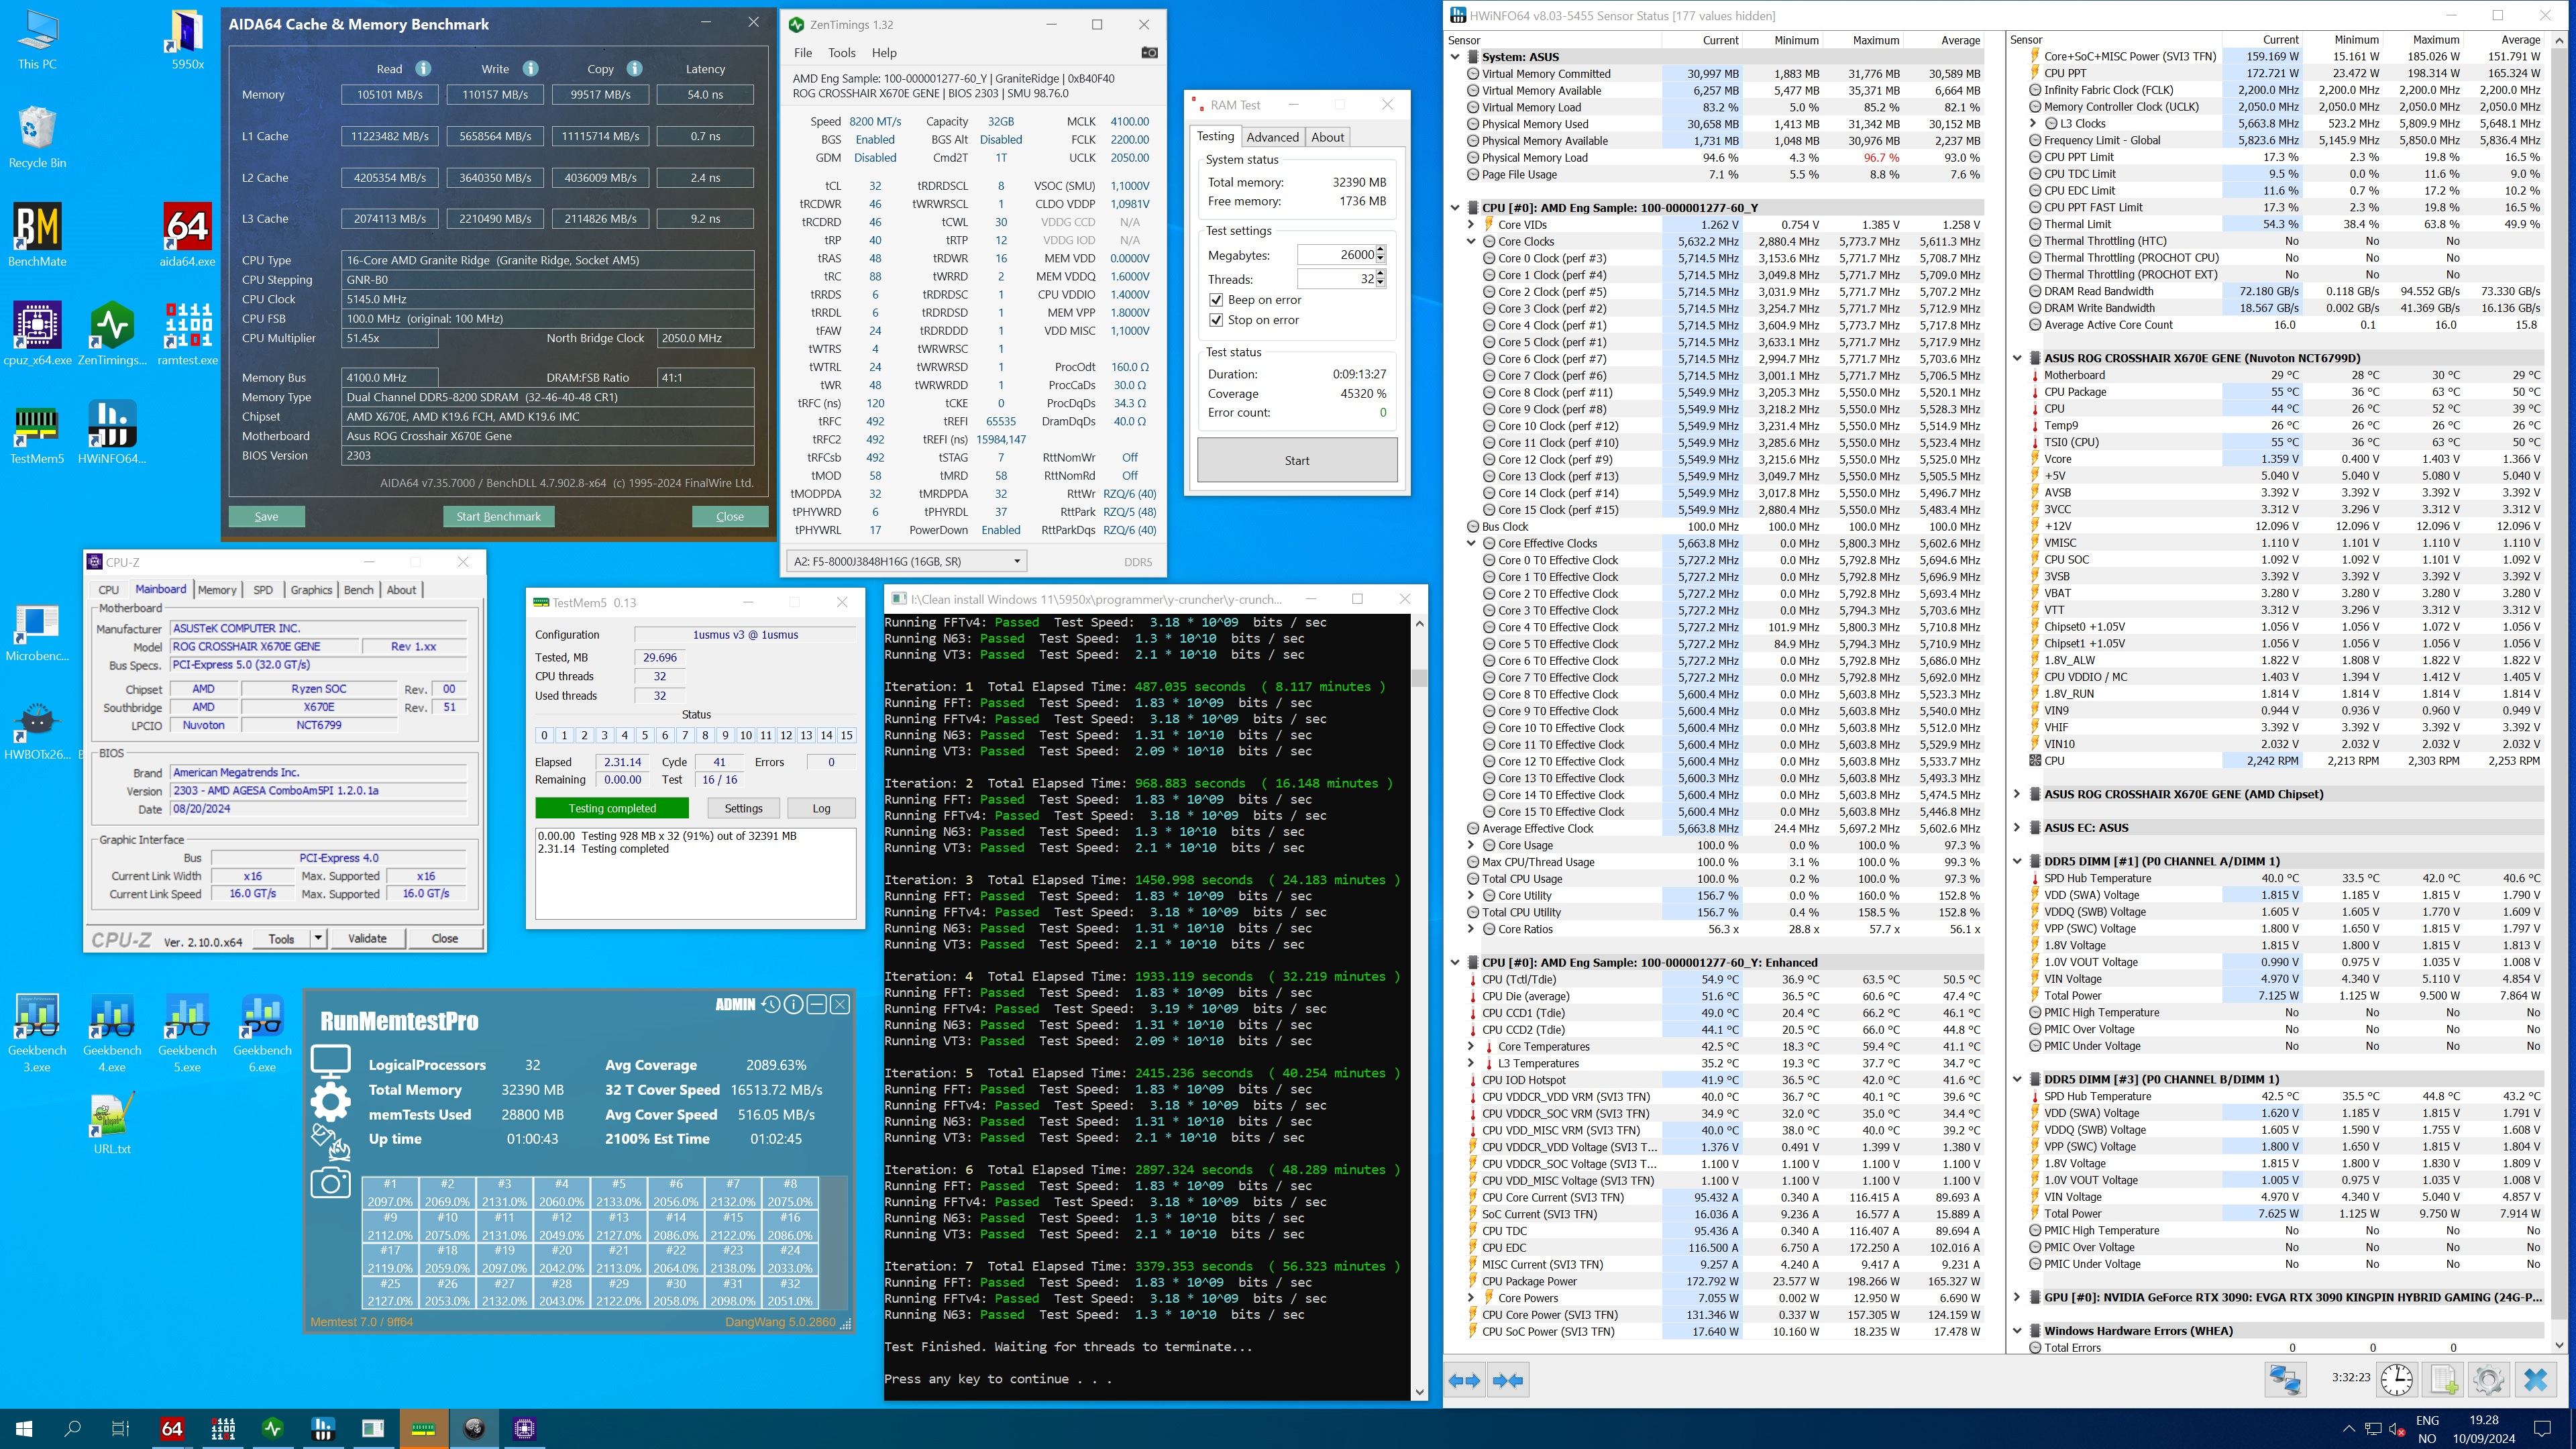Click HWiNFO blue X close sensors icon

click(x=2535, y=1380)
